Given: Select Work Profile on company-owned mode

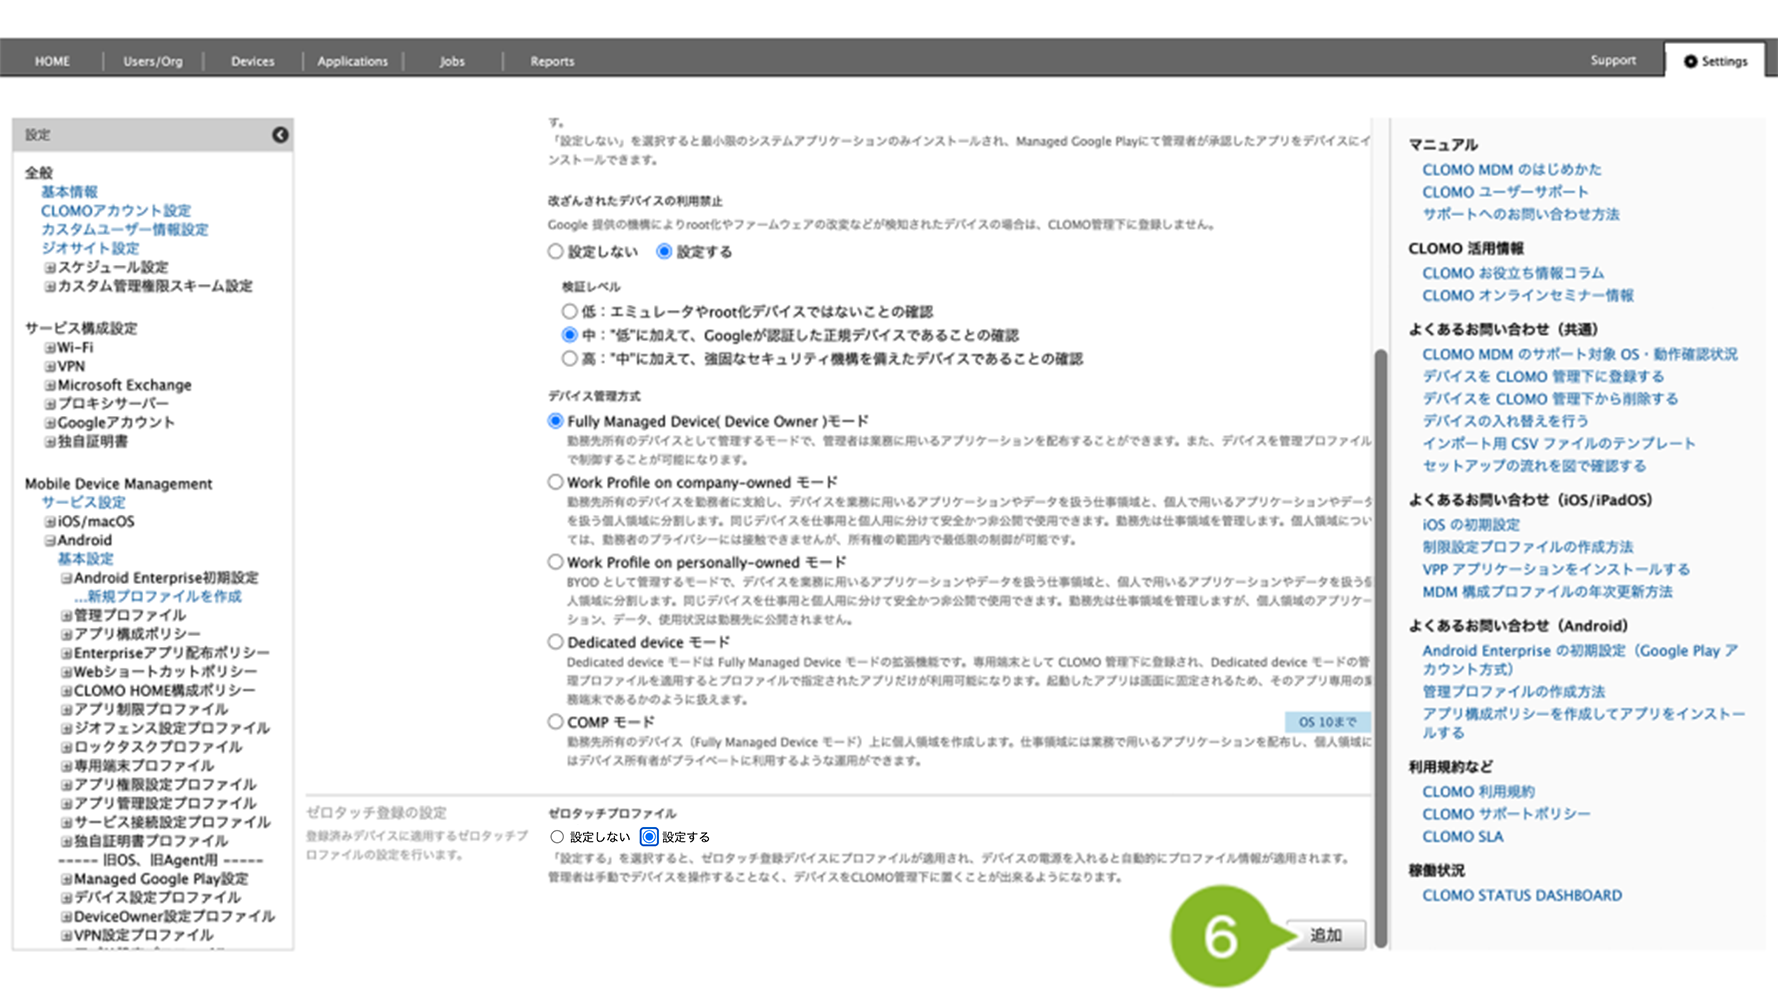Looking at the screenshot, I should (x=555, y=482).
